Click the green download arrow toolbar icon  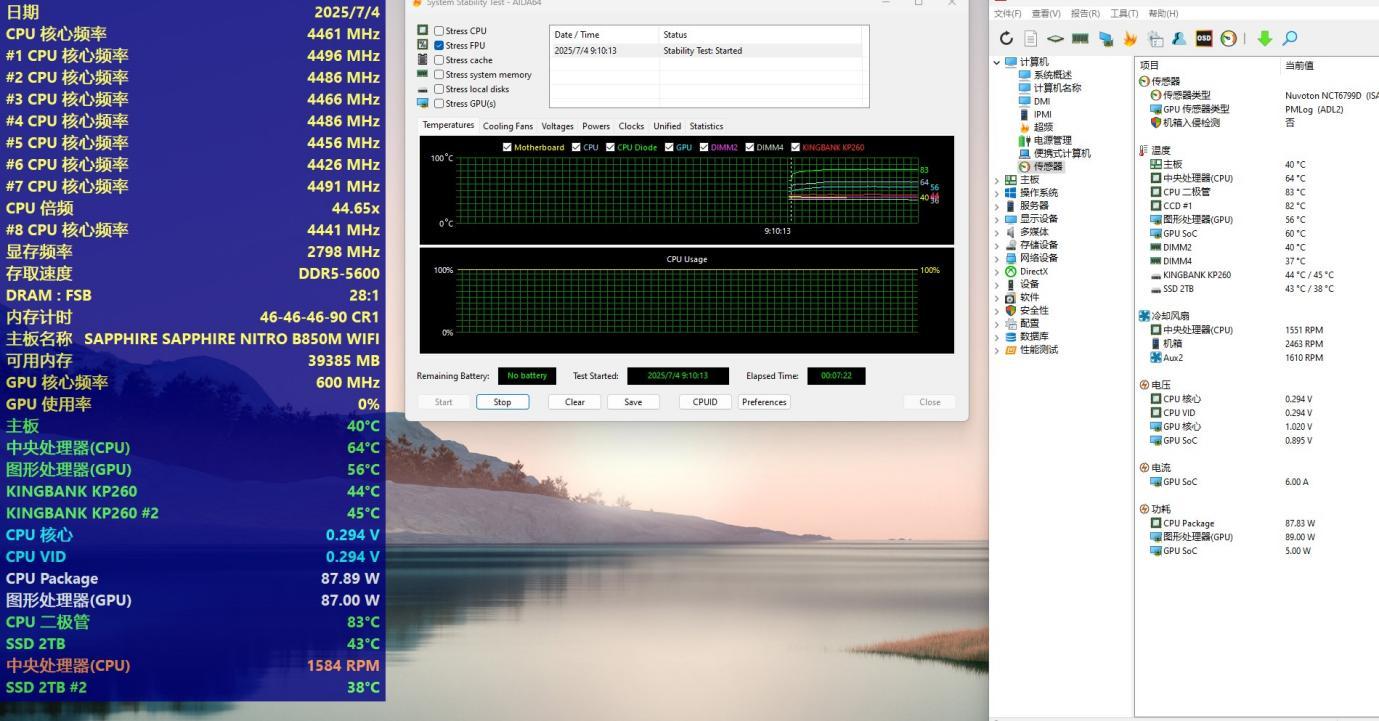1265,39
